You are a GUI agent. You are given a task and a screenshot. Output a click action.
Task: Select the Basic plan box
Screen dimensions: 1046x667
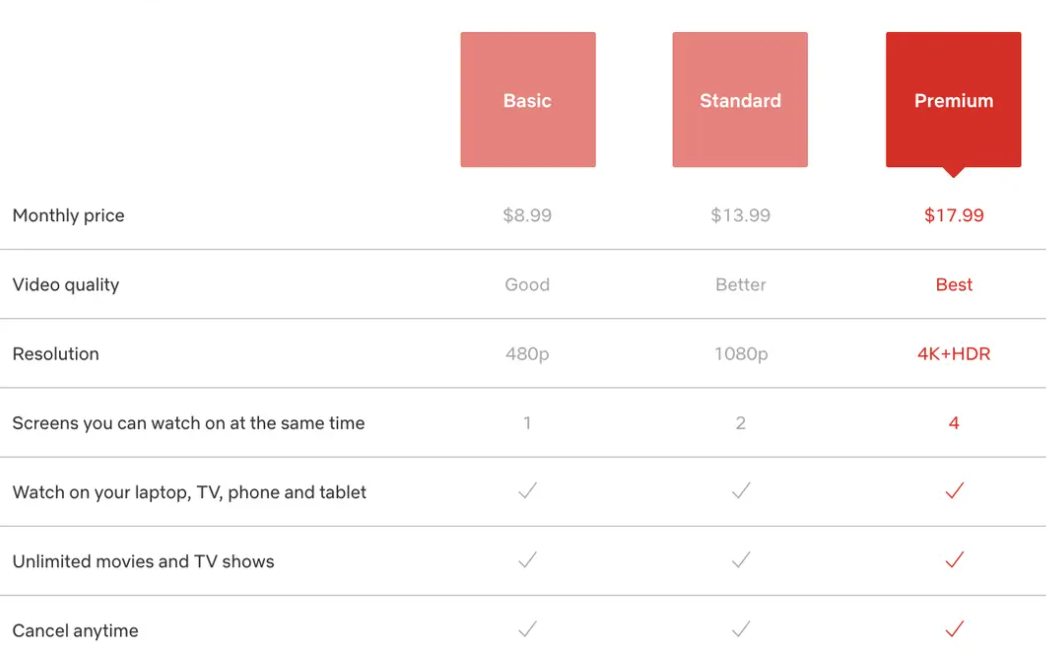[528, 100]
